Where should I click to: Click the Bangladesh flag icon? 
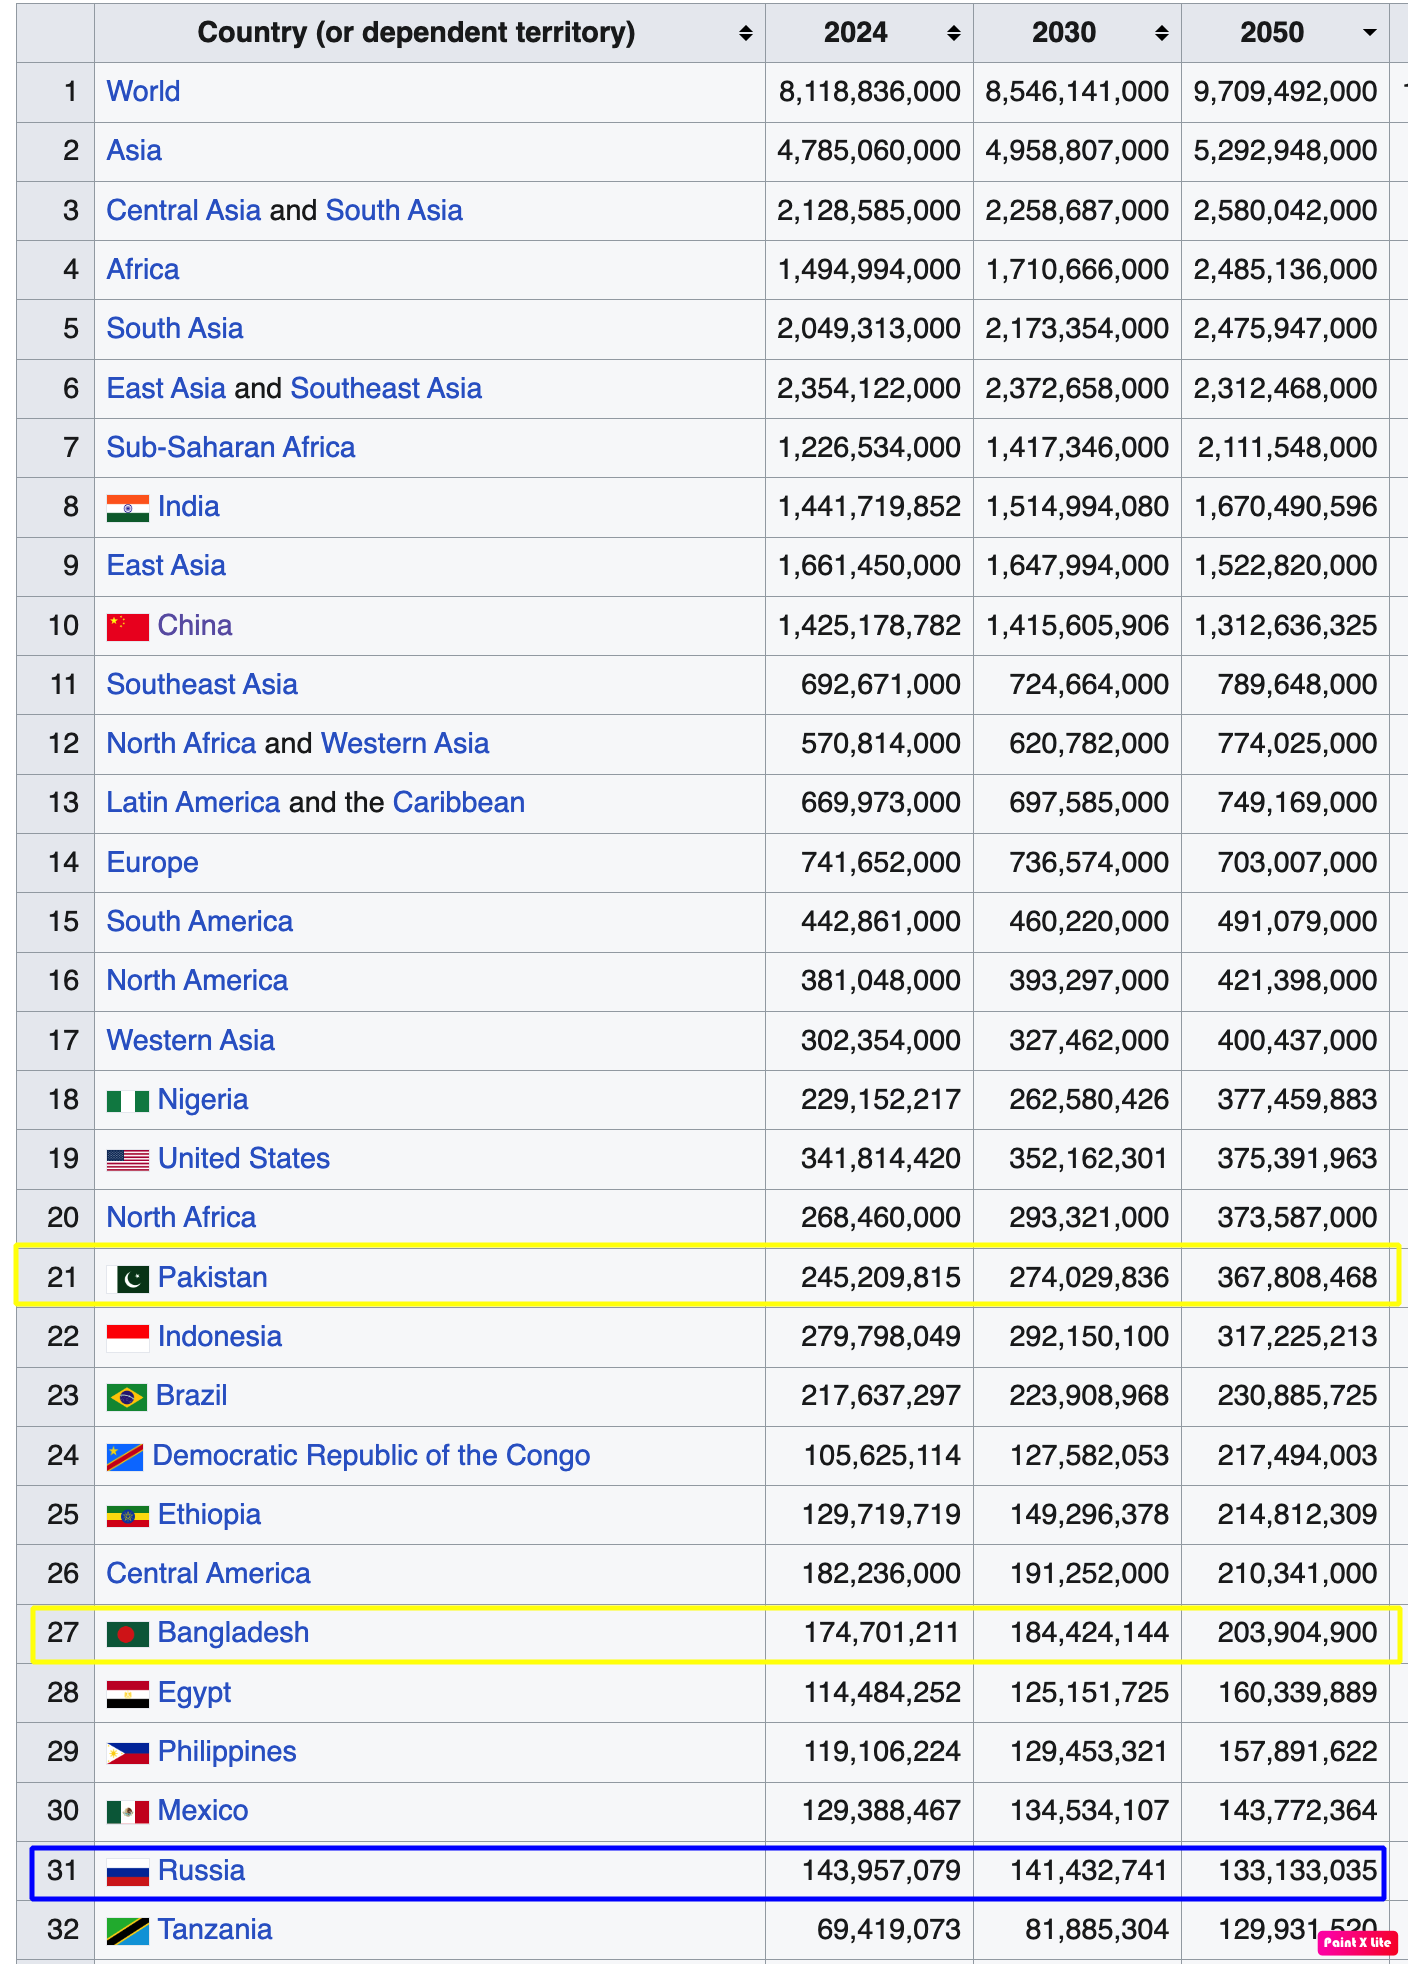[128, 1634]
